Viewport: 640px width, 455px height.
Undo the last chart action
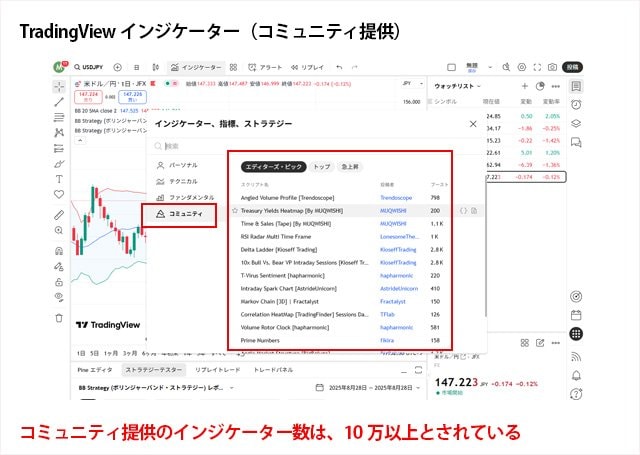coord(339,67)
